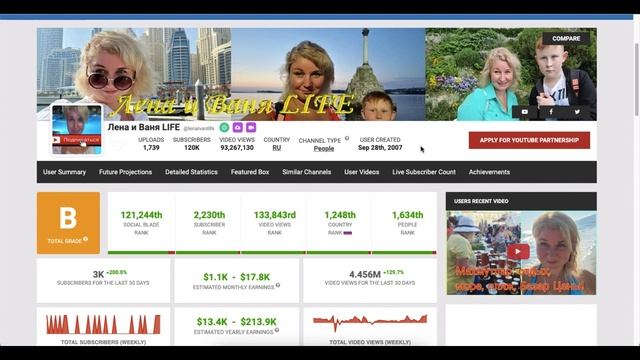Click Apply for YouTube Partnership button
Viewport: 640px width, 360px height.
[x=529, y=140]
